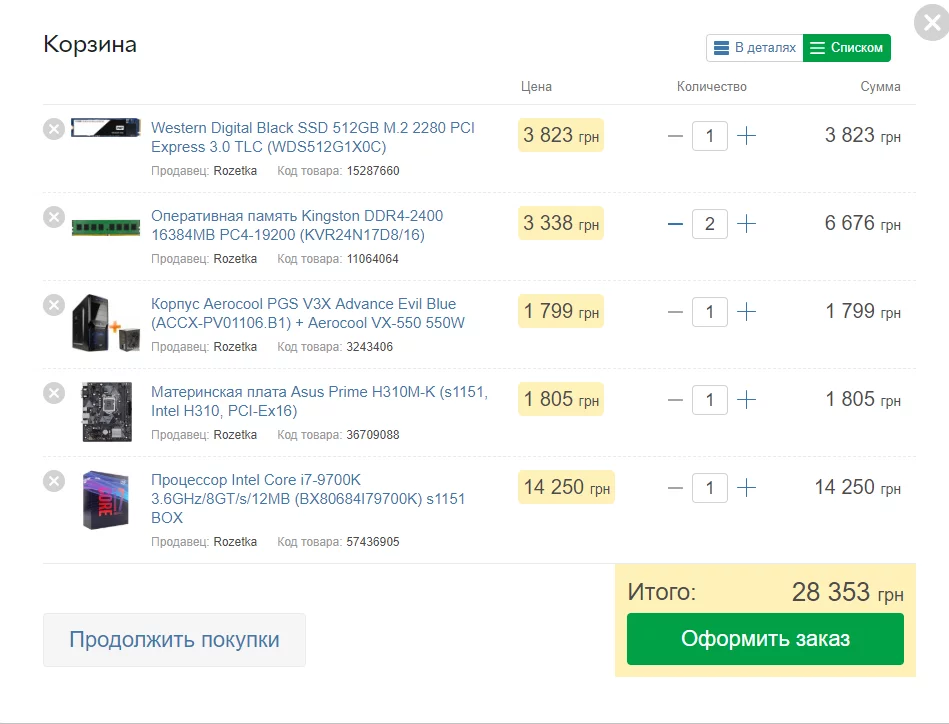Click product code 15287660

373,171
